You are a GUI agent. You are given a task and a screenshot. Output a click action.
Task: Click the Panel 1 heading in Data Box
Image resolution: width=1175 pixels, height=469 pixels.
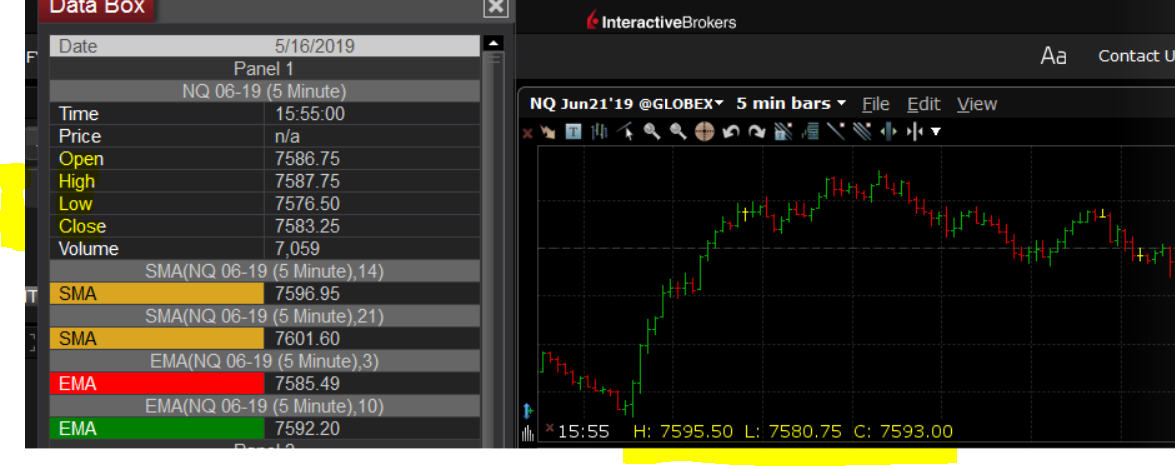pyautogui.click(x=265, y=69)
